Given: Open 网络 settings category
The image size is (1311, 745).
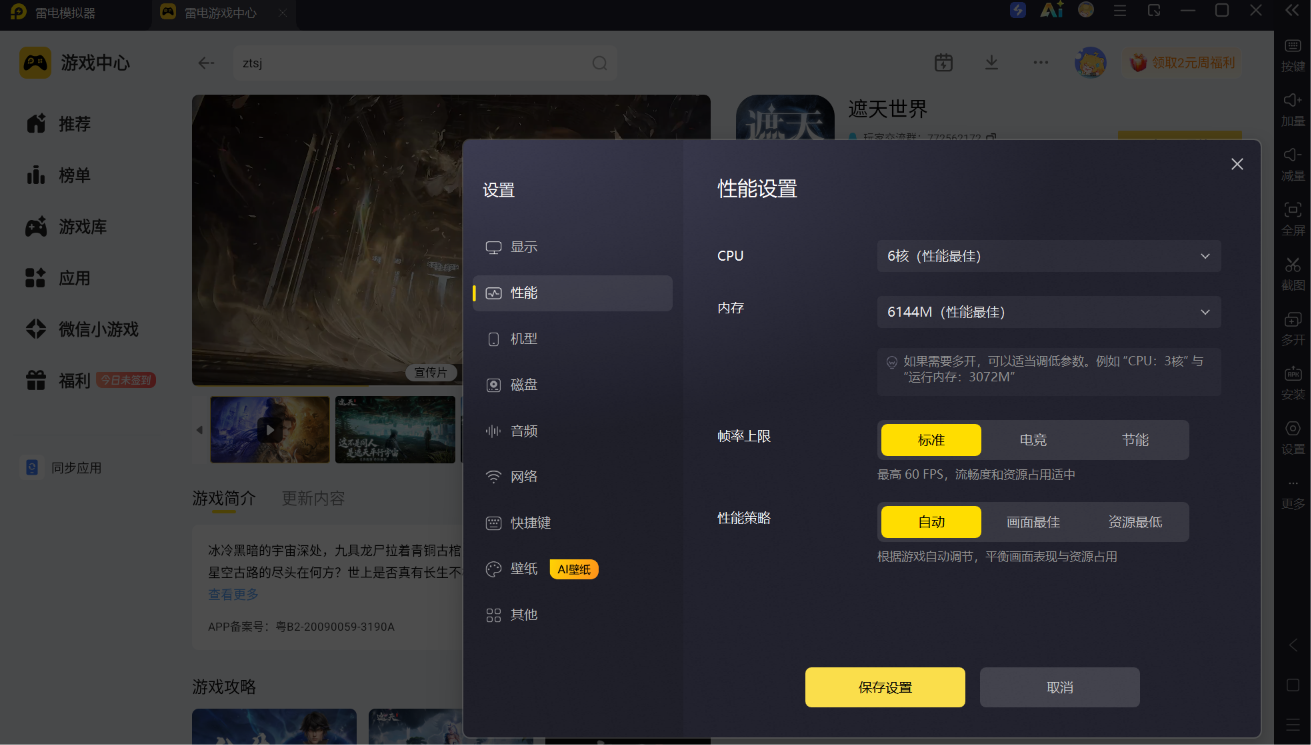Looking at the screenshot, I should coord(573,477).
